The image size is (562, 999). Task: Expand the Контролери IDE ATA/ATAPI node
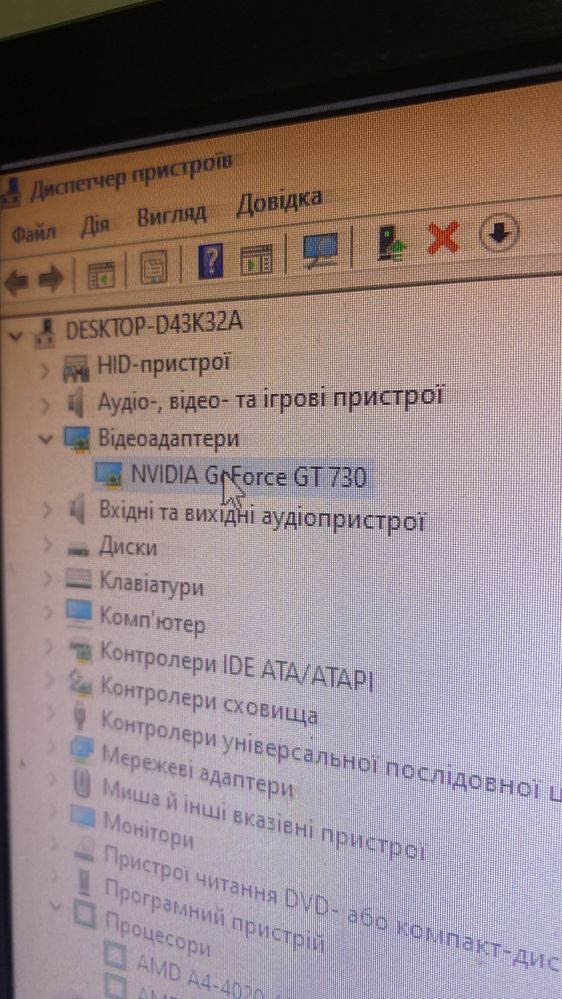[48, 647]
